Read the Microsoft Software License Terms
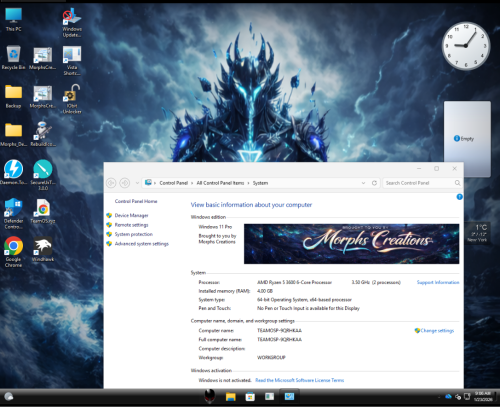This screenshot has height=407, width=500. click(300, 380)
